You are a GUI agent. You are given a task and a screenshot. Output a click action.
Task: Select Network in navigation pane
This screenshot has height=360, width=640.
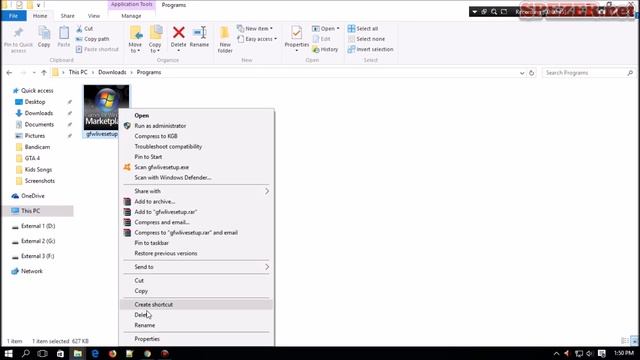(32, 271)
